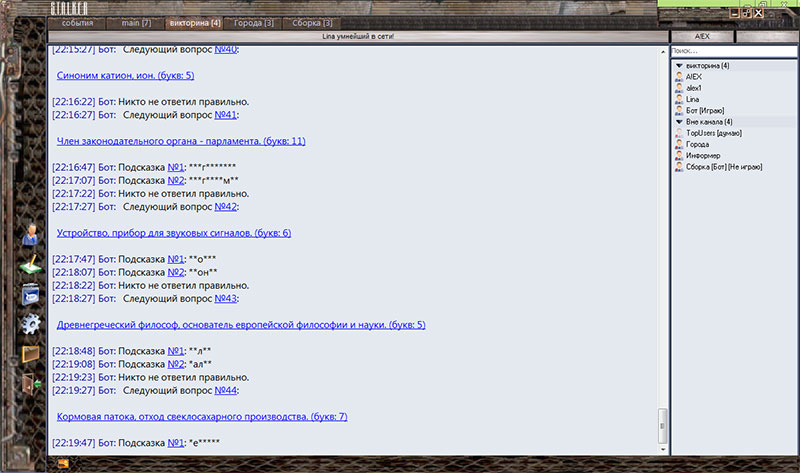
Task: Open settings via the gear icon
Action: click(31, 323)
